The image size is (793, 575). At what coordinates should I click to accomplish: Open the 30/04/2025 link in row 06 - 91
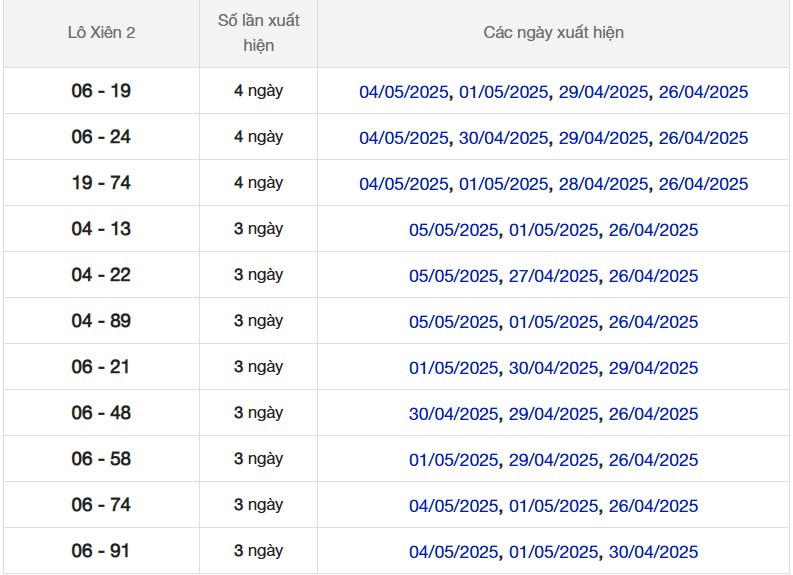pos(653,552)
